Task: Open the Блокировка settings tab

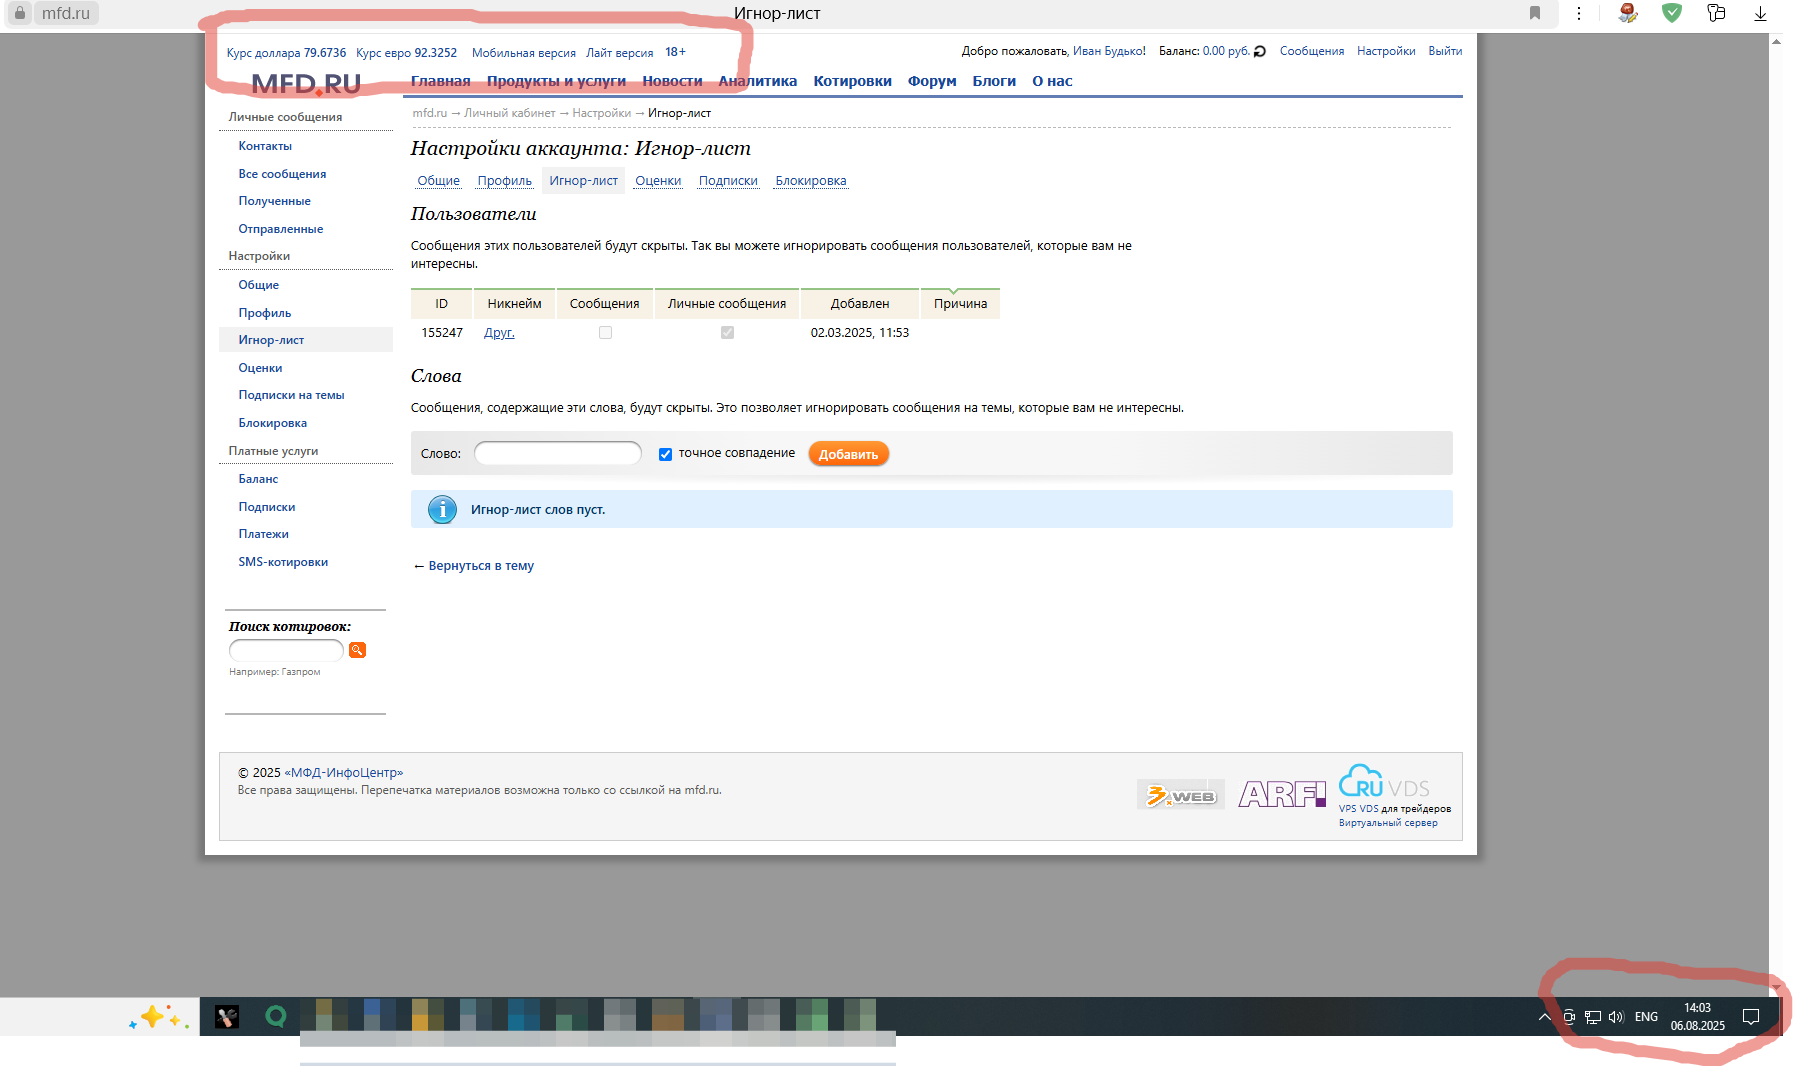Action: (811, 181)
